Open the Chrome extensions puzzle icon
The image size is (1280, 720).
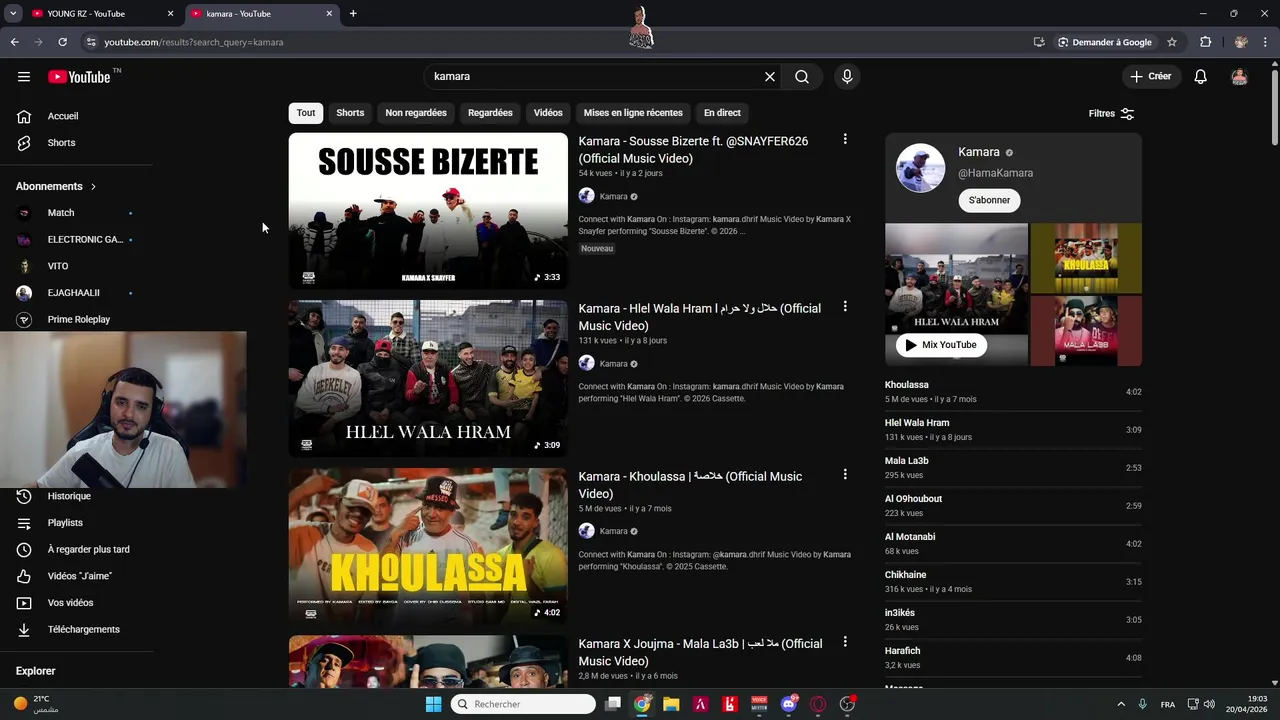[x=1205, y=42]
